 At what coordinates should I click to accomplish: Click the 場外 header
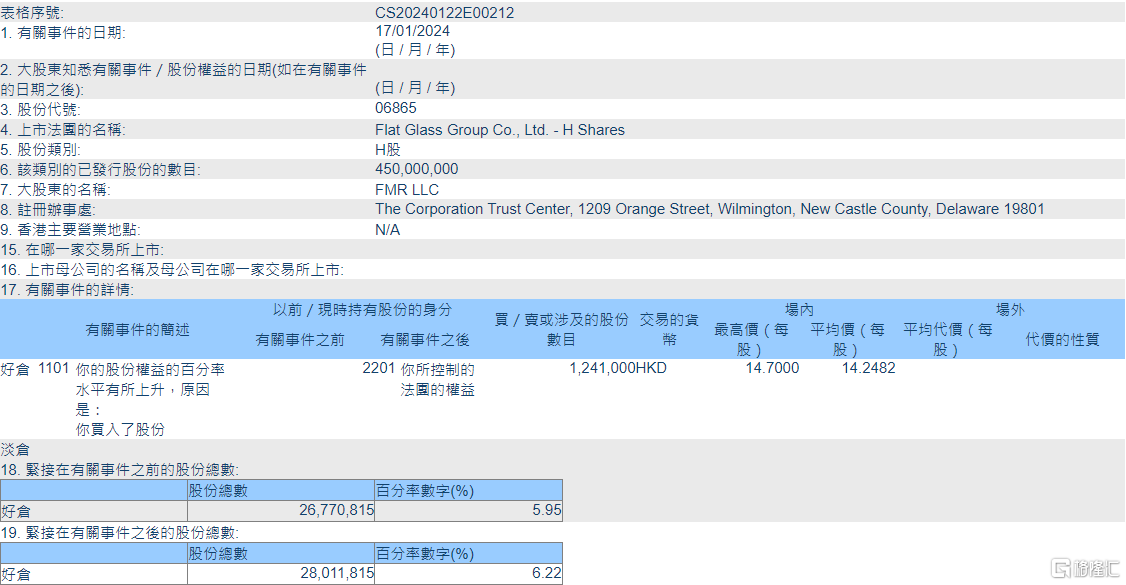(x=1010, y=309)
